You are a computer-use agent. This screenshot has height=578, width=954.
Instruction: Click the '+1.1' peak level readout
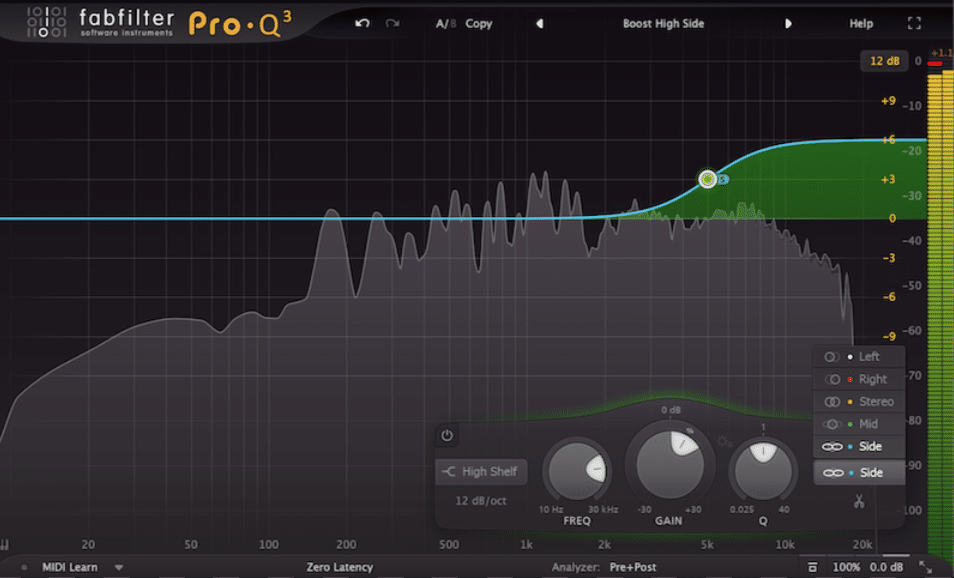(x=942, y=53)
